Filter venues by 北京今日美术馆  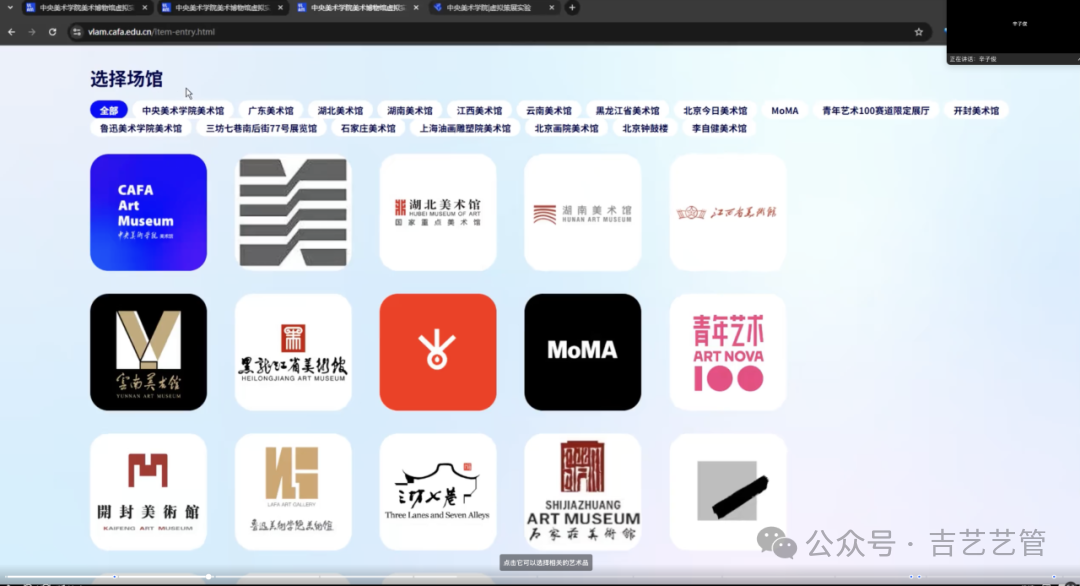coord(714,110)
